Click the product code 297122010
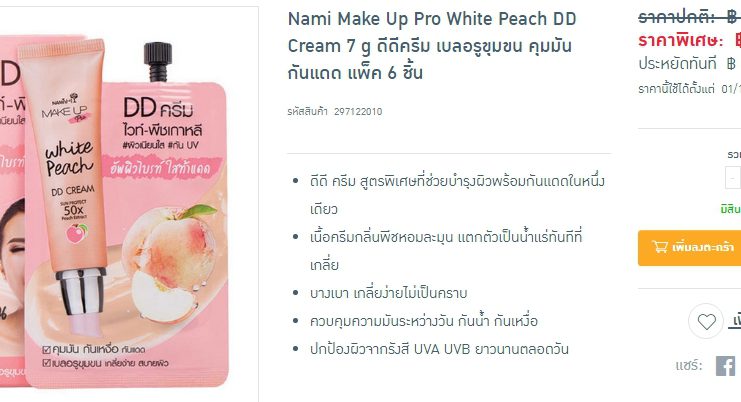The width and height of the screenshot is (741, 402). click(358, 112)
